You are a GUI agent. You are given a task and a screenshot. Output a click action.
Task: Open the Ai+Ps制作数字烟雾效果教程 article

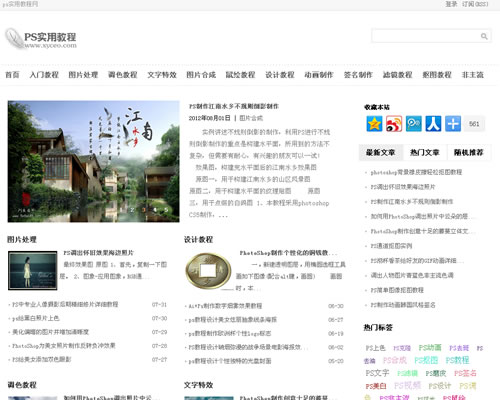point(225,306)
